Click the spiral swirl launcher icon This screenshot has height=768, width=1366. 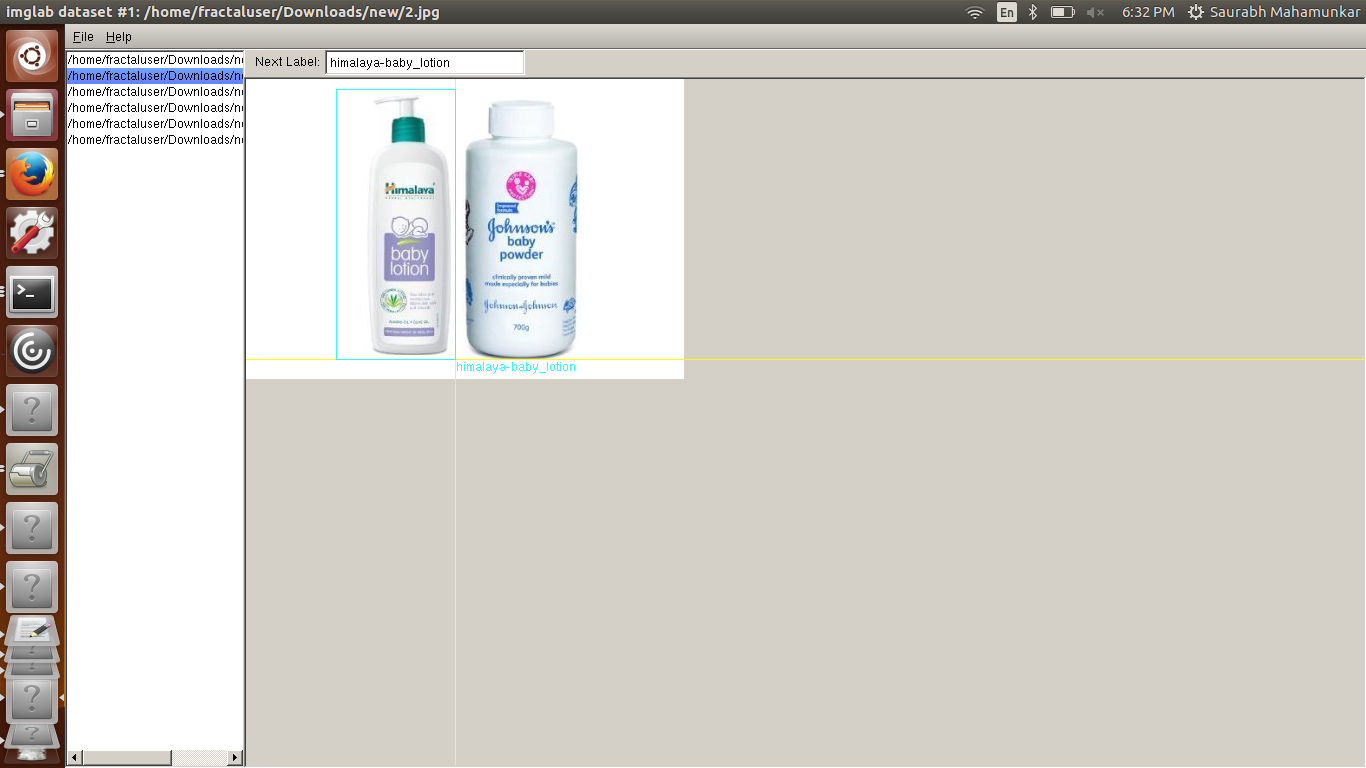pyautogui.click(x=32, y=351)
